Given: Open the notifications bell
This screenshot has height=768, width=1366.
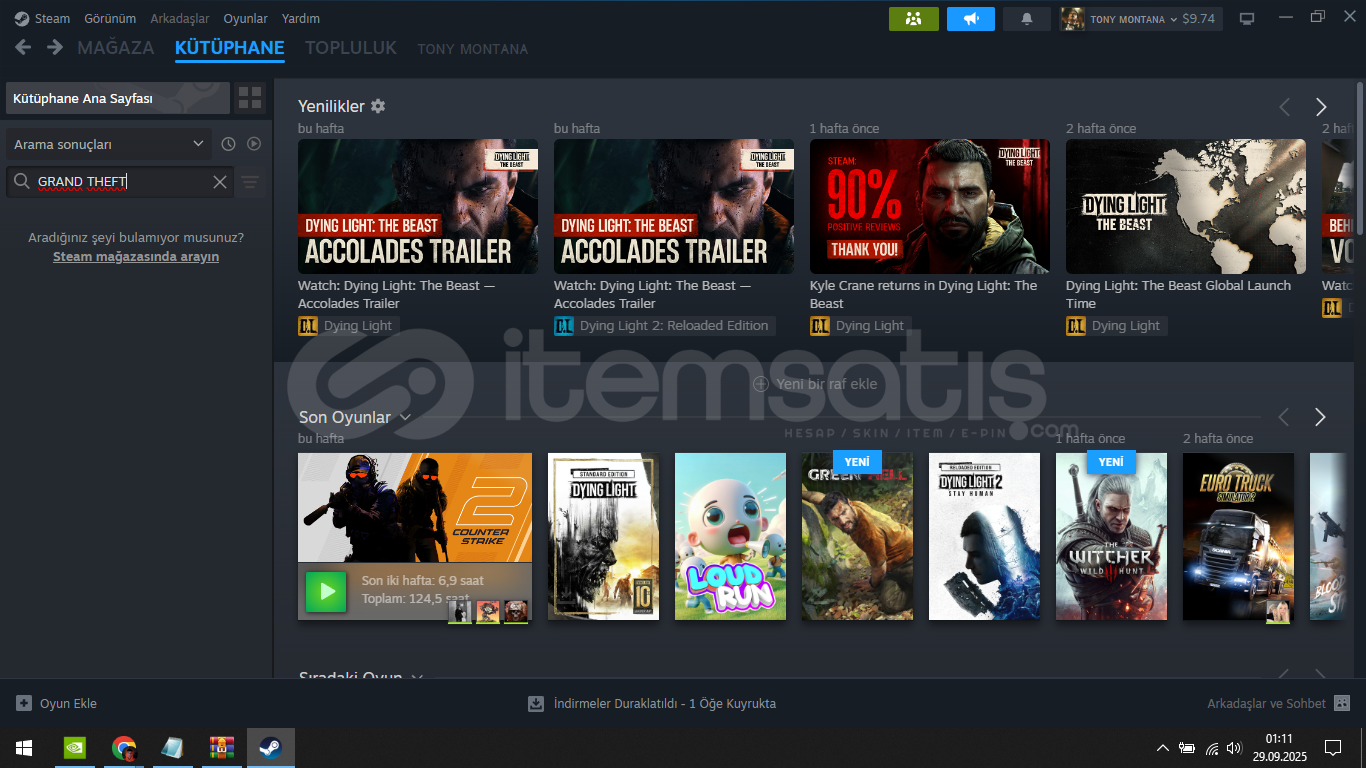Looking at the screenshot, I should [1027, 19].
